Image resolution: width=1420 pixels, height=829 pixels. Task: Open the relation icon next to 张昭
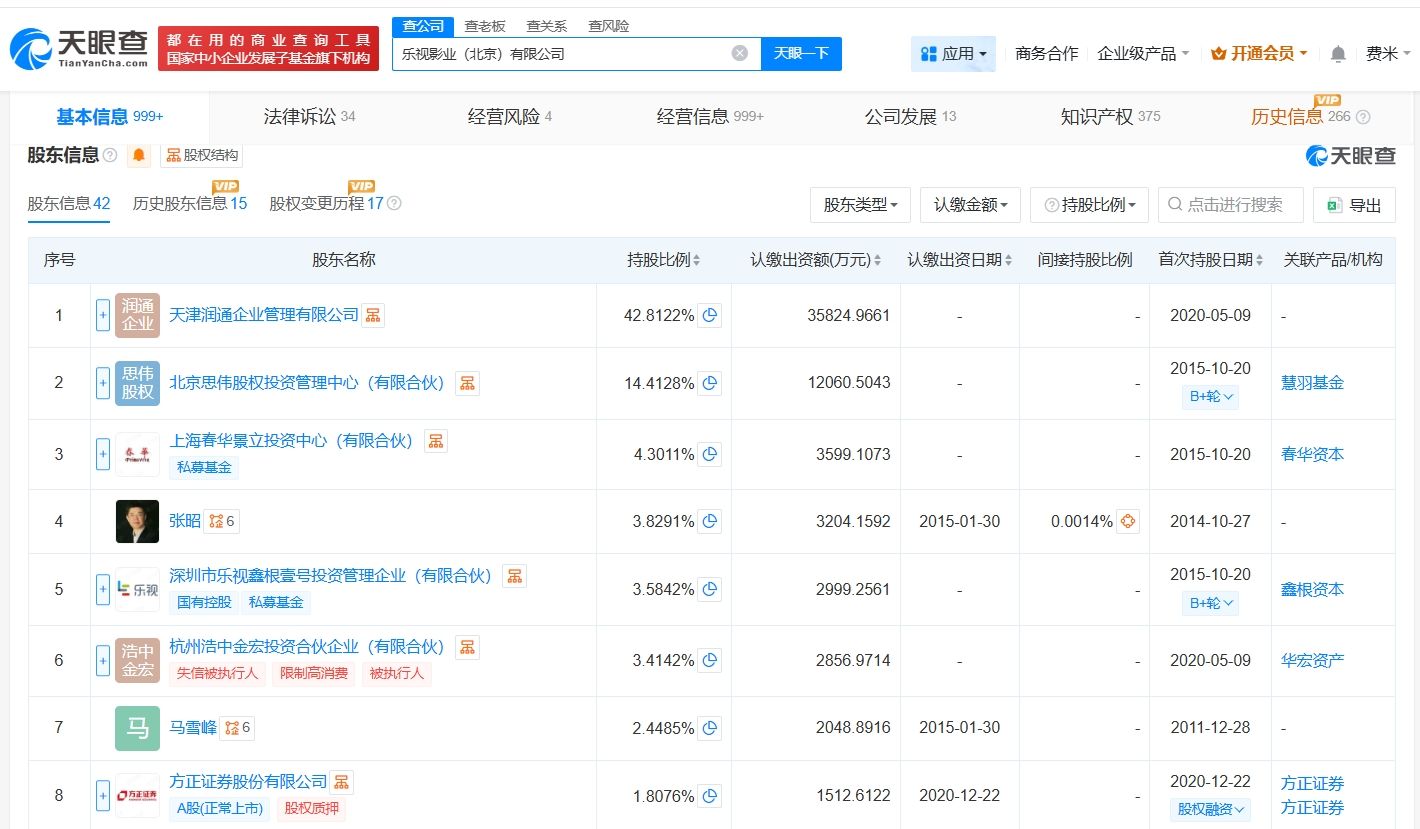pyautogui.click(x=221, y=521)
